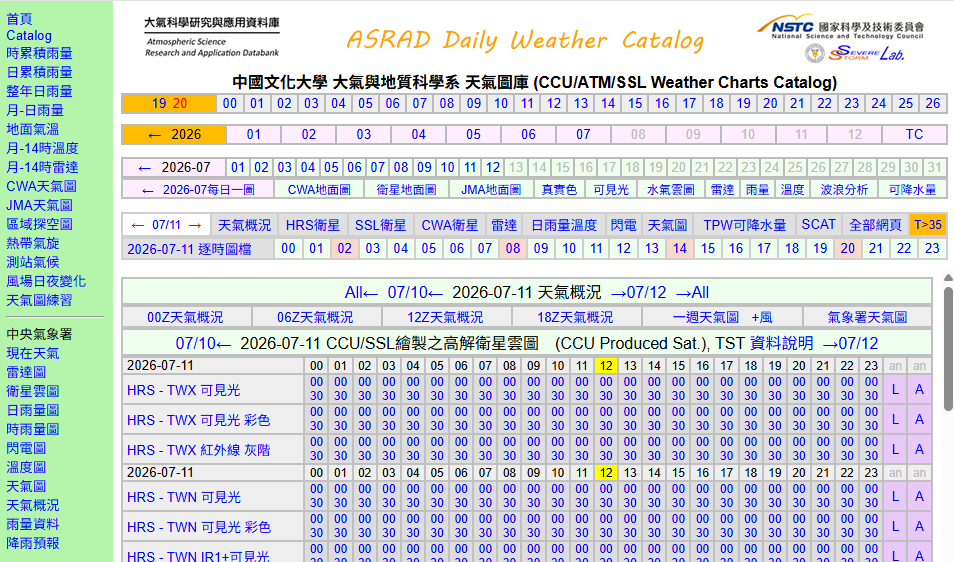The width and height of the screenshot is (954, 562).
Task: Open CWA天氣圖 in the sidebar
Action: (x=41, y=187)
